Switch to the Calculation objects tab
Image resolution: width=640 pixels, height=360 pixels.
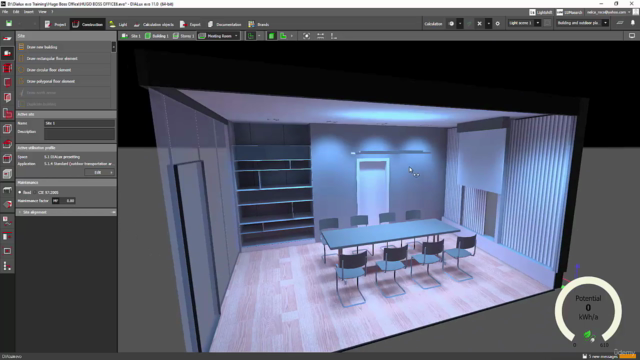[153, 24]
